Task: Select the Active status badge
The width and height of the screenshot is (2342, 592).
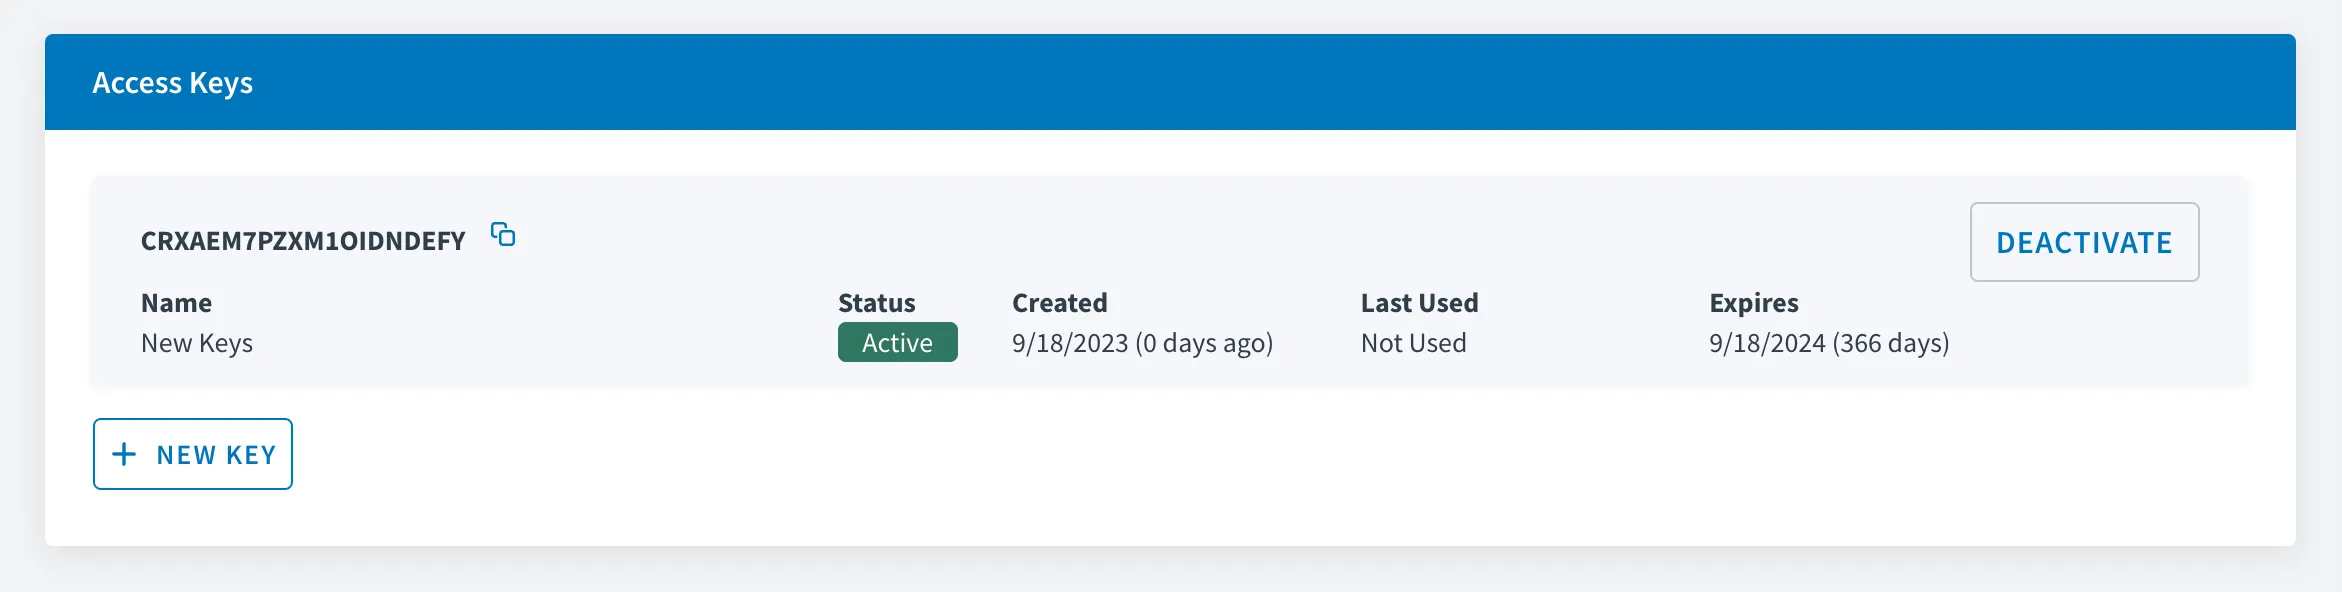Action: 897,342
